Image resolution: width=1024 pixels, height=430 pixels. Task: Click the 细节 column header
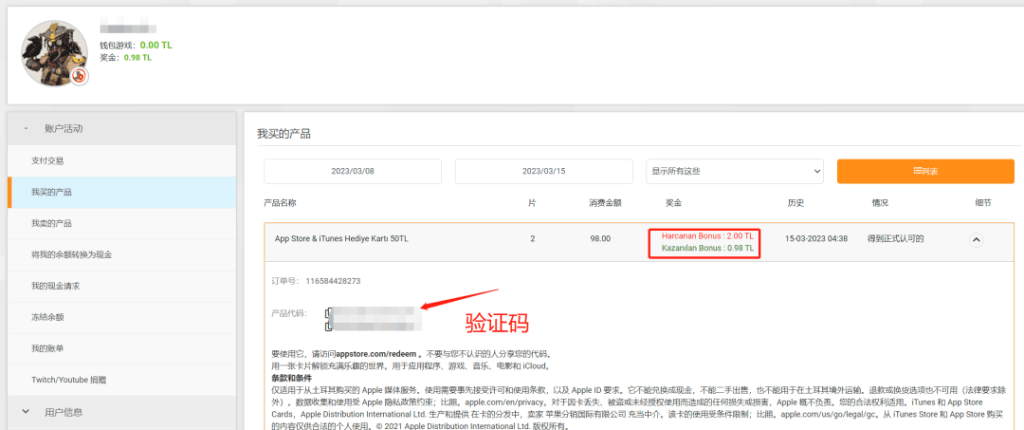coord(982,203)
